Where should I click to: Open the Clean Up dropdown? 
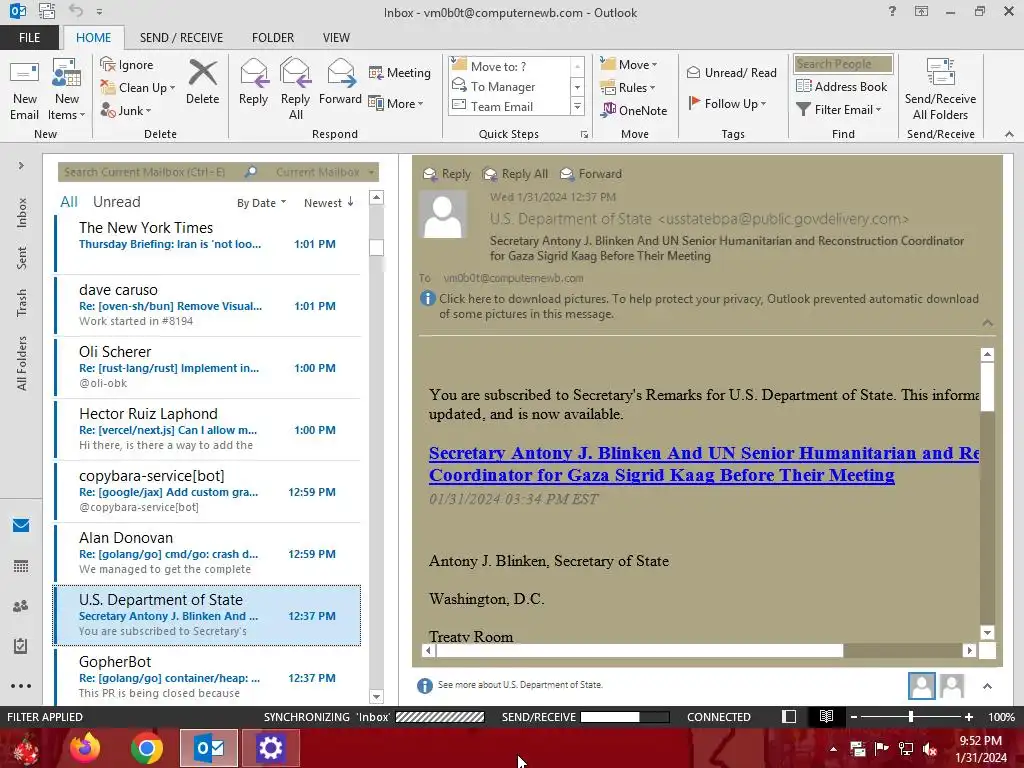point(138,88)
